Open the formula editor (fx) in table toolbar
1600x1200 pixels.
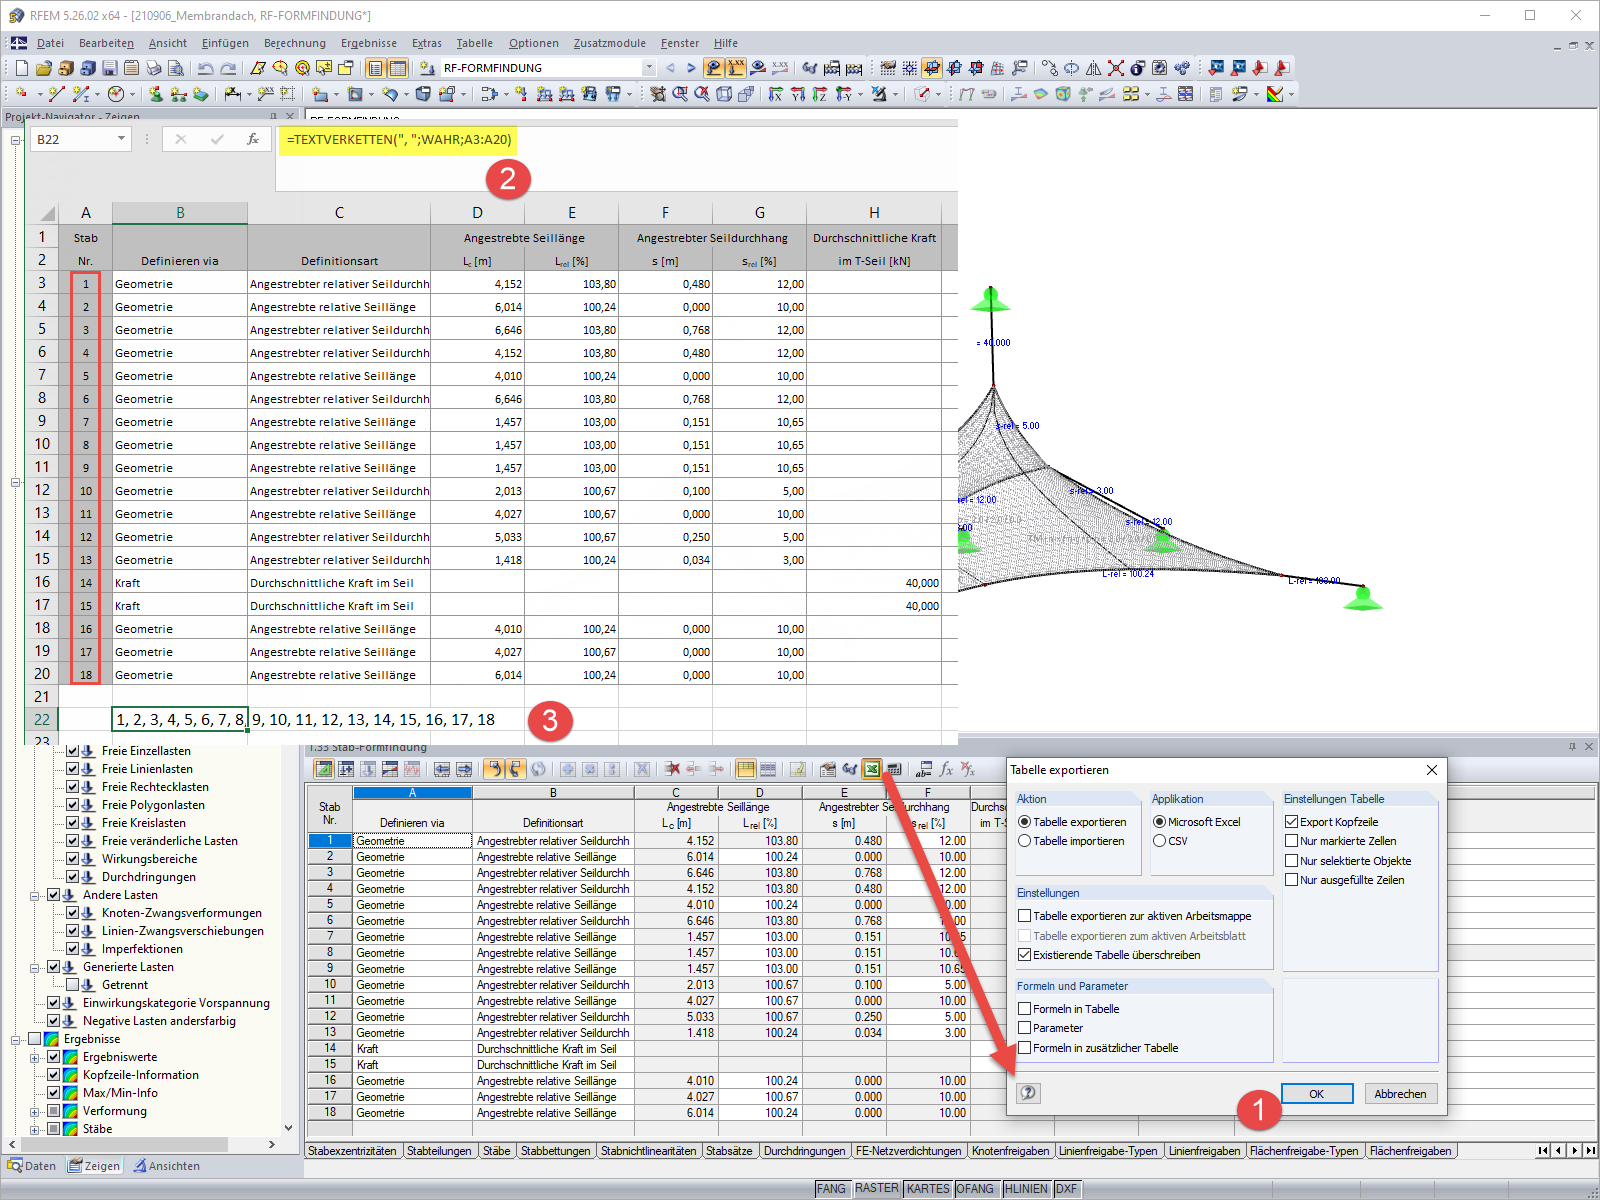pos(946,769)
